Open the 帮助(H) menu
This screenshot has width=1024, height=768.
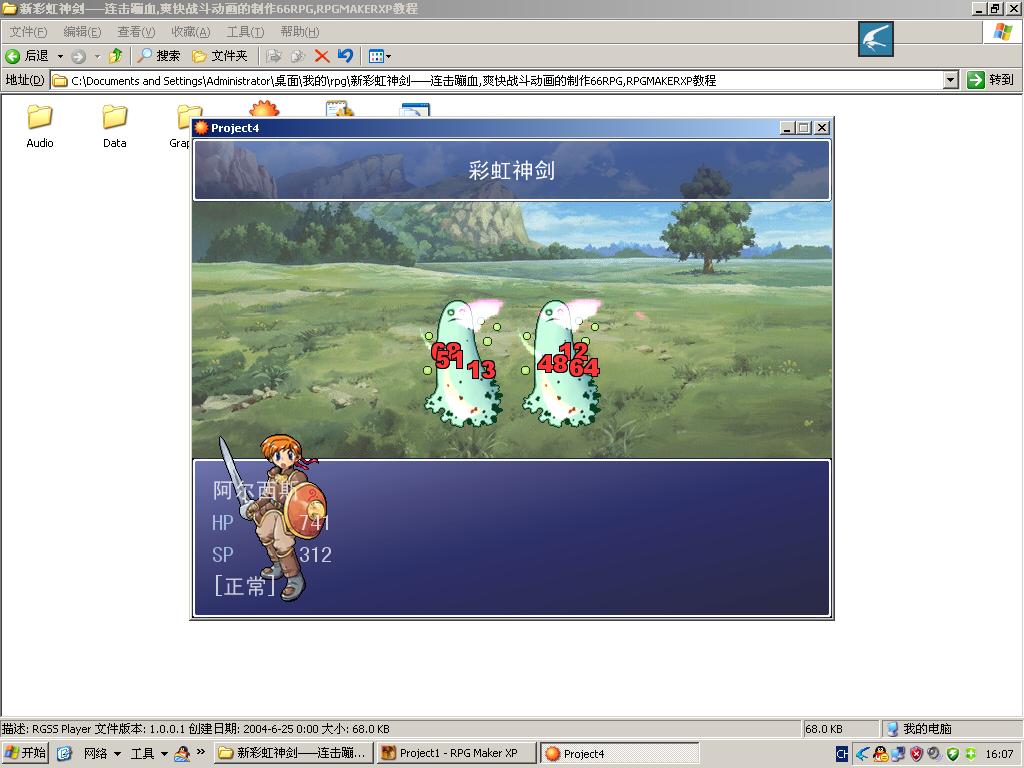coord(300,32)
